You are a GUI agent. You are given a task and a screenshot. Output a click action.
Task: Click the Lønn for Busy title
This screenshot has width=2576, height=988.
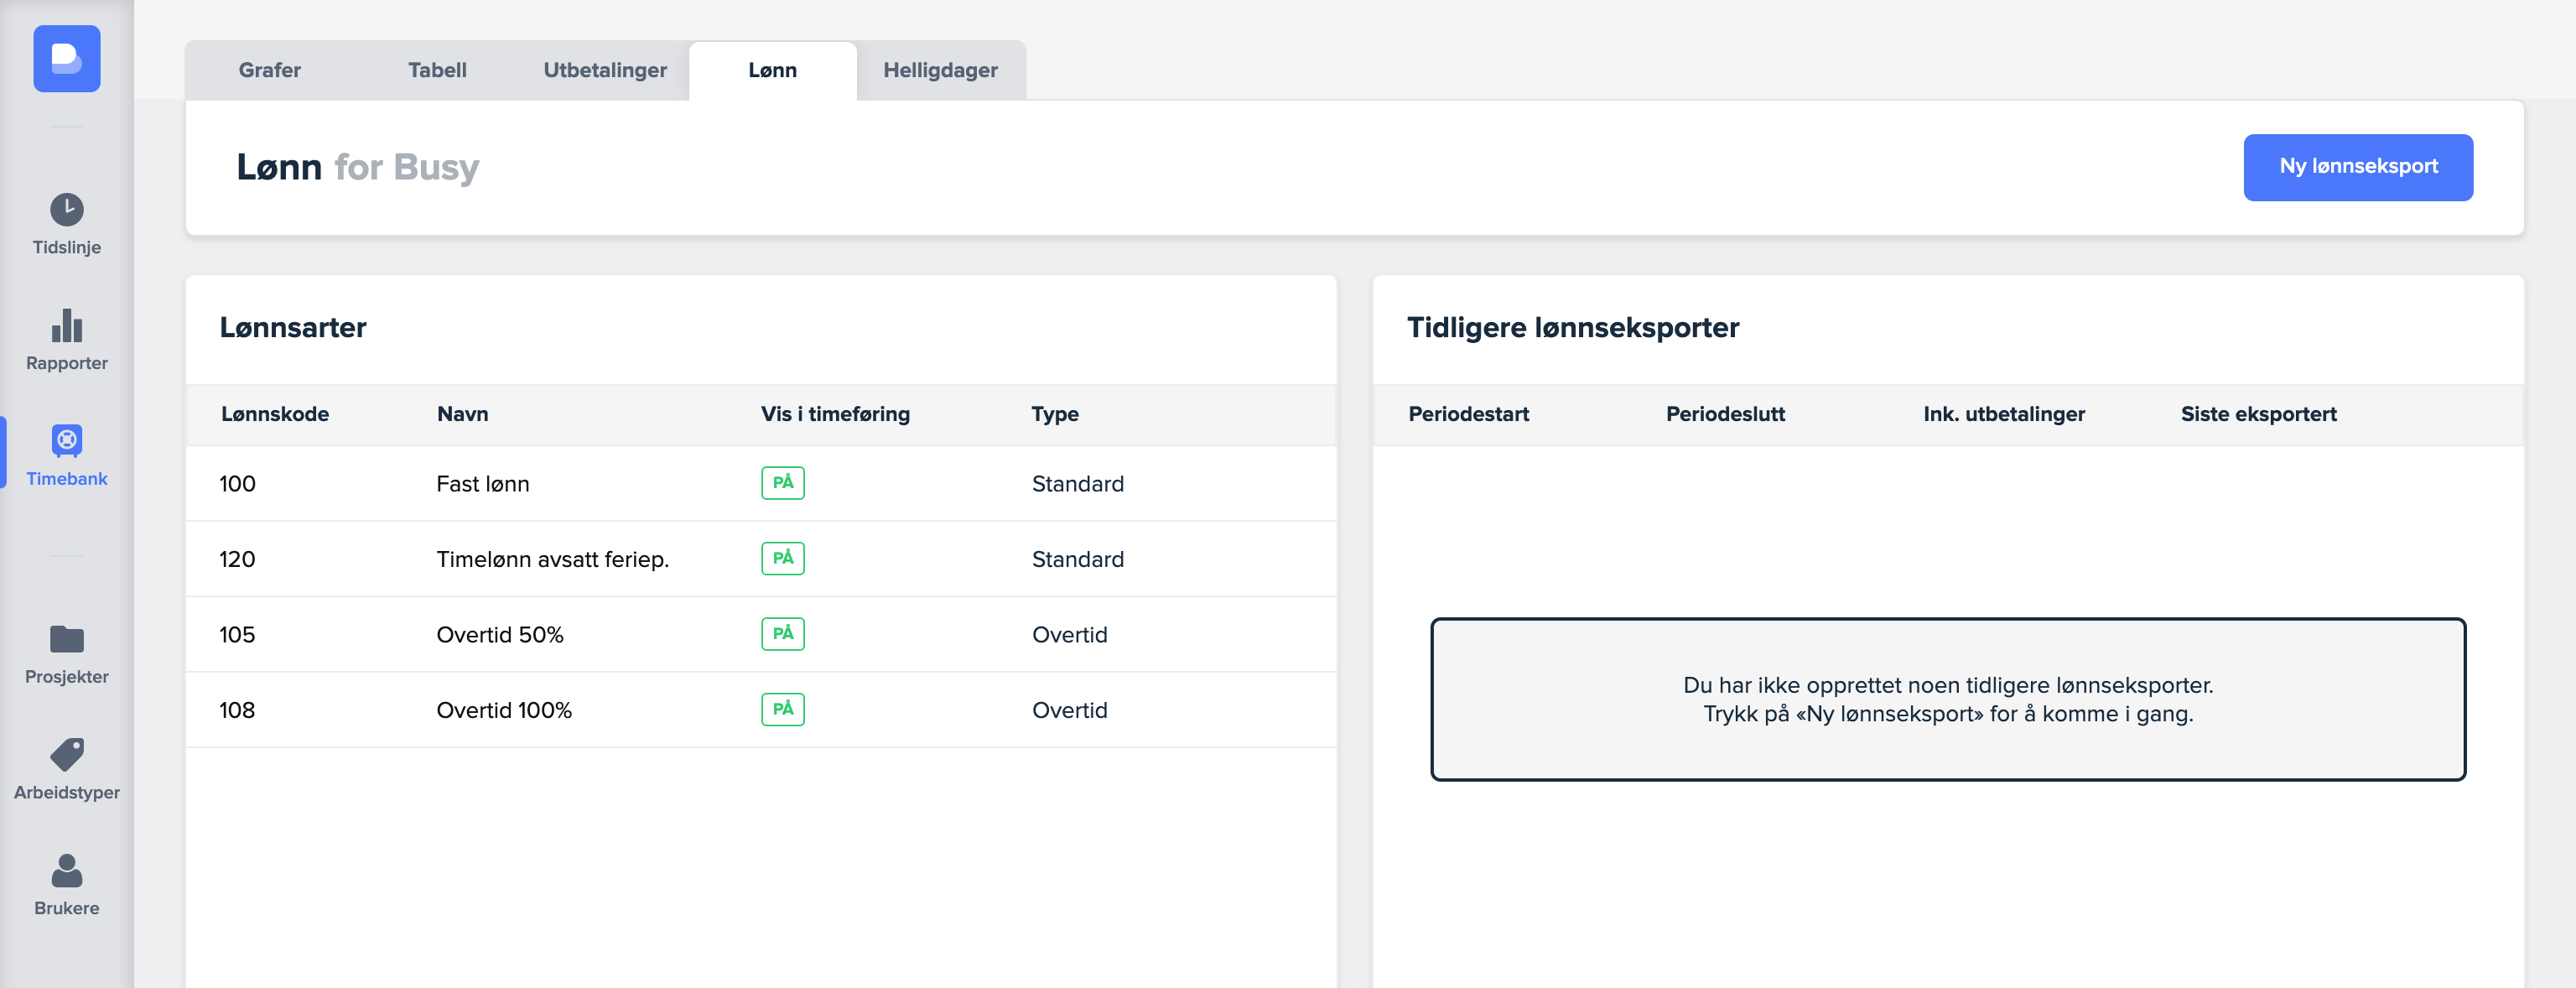point(358,167)
